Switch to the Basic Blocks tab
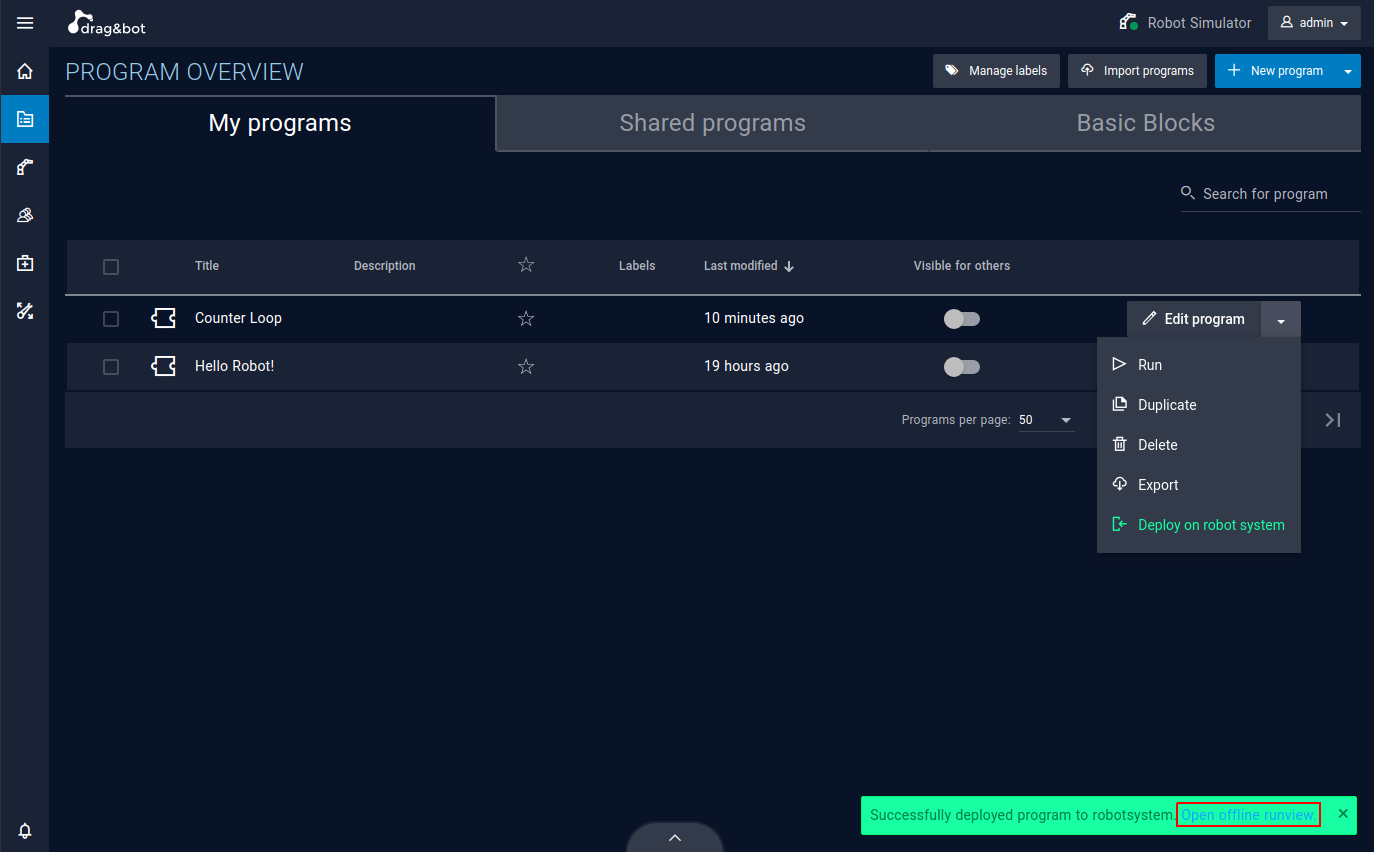 [x=1145, y=123]
